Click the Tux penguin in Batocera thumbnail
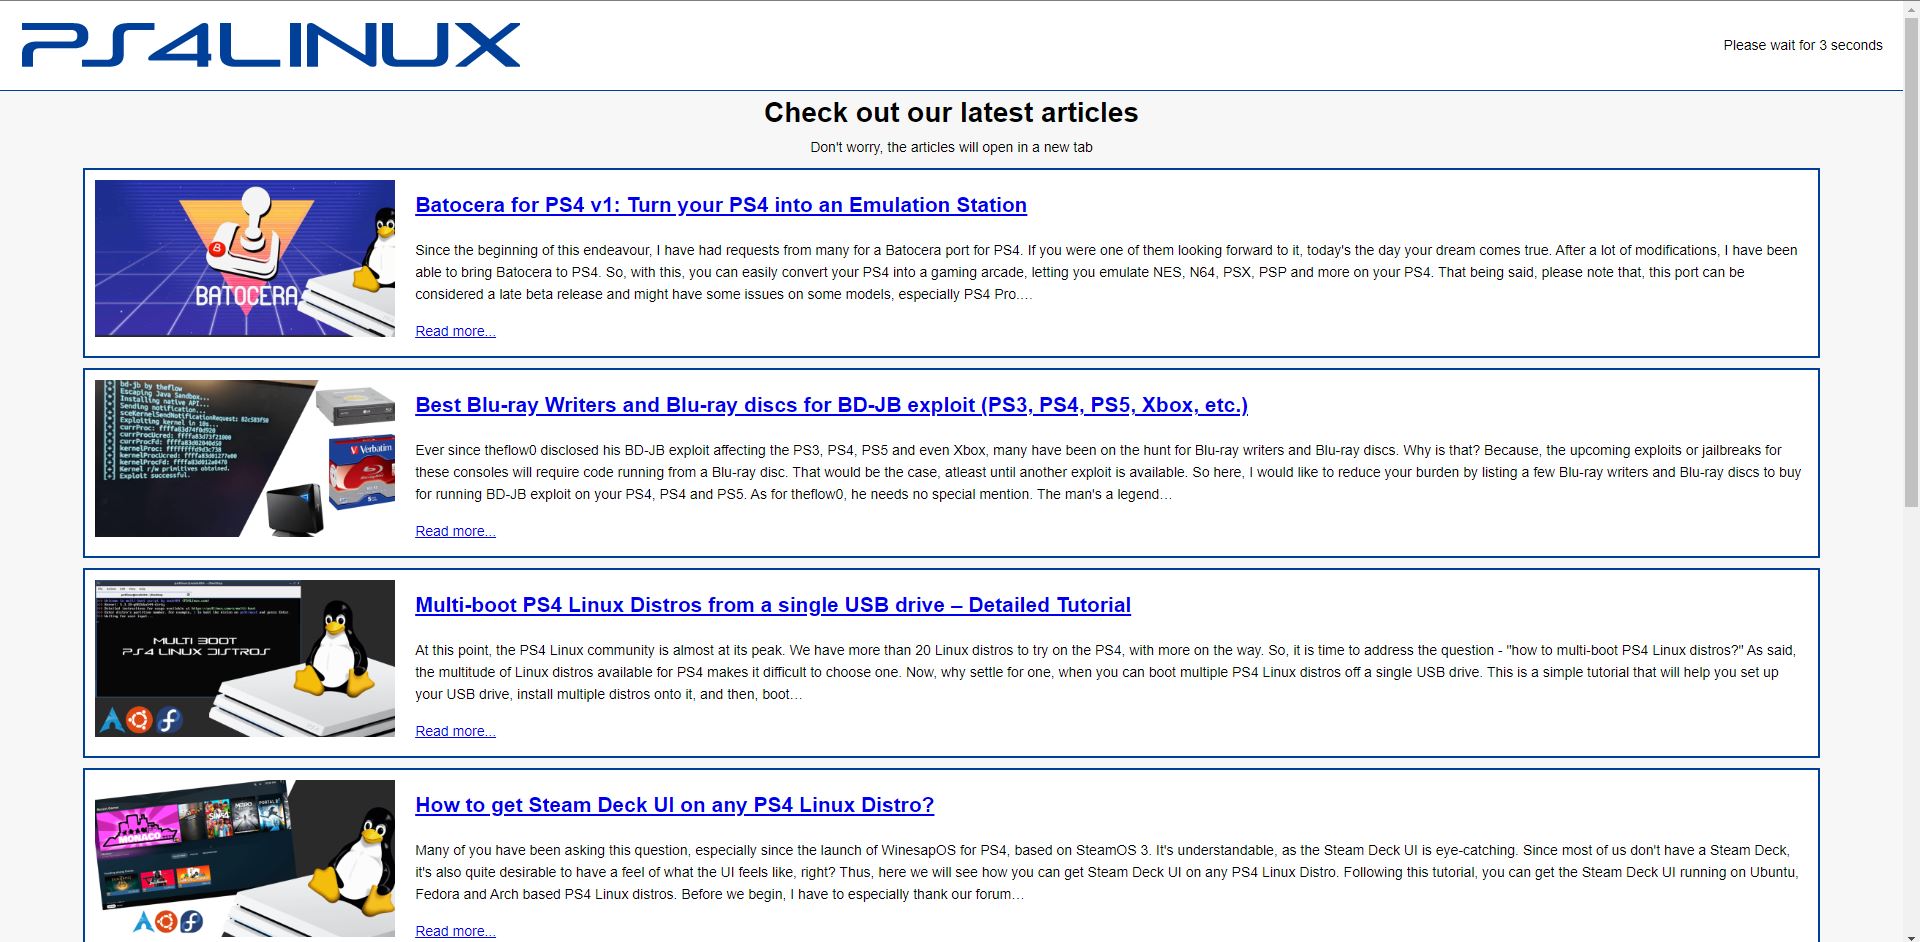 (x=376, y=249)
